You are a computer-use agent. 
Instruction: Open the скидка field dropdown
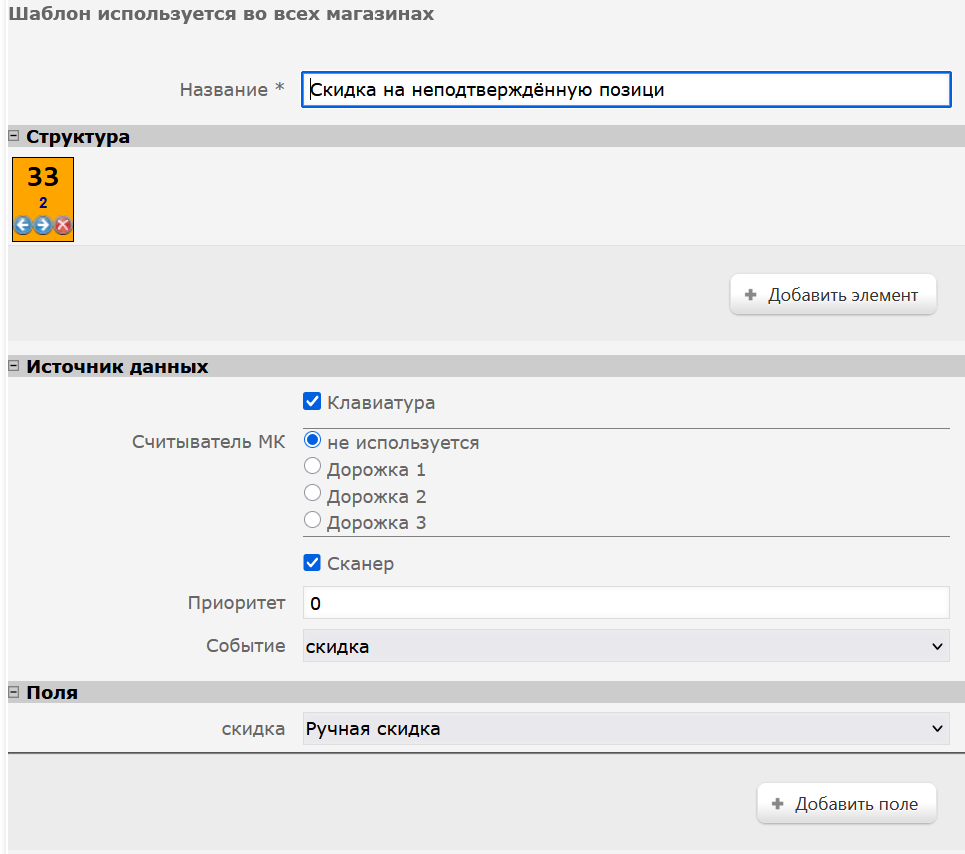[x=625, y=729]
